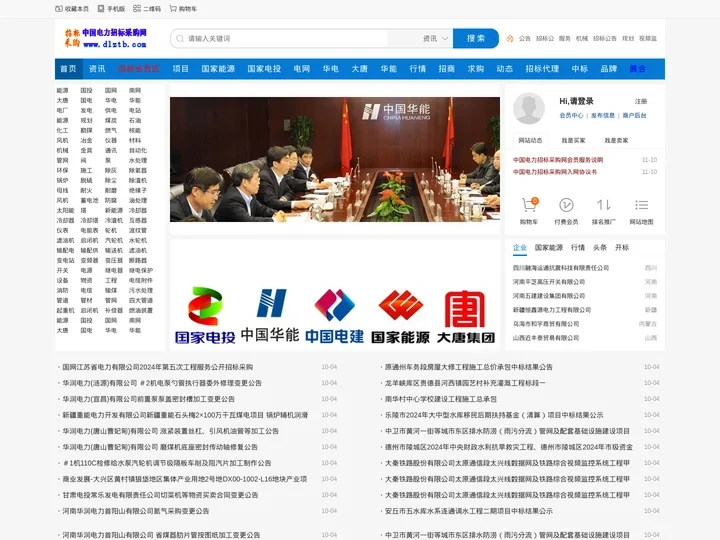This screenshot has width=720, height=540.
Task: Open the 招标代理 navigation menu item
Action: pos(542,69)
